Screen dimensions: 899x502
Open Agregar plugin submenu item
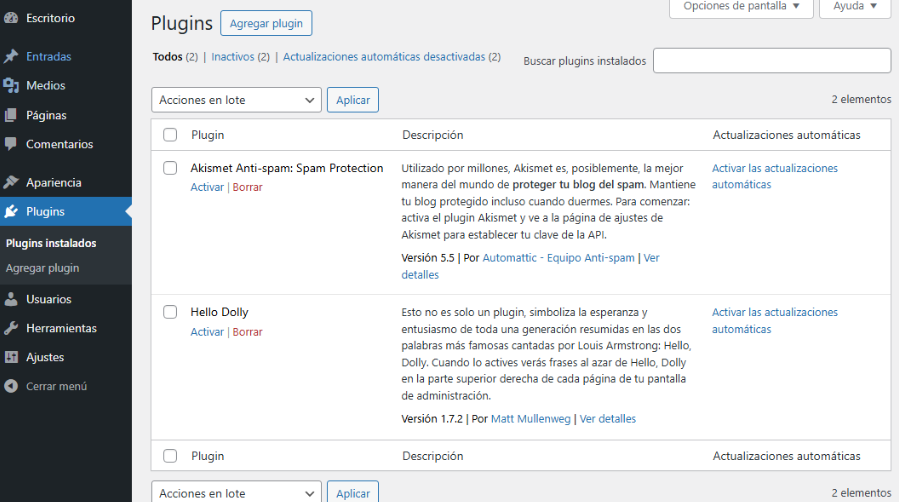click(42, 268)
